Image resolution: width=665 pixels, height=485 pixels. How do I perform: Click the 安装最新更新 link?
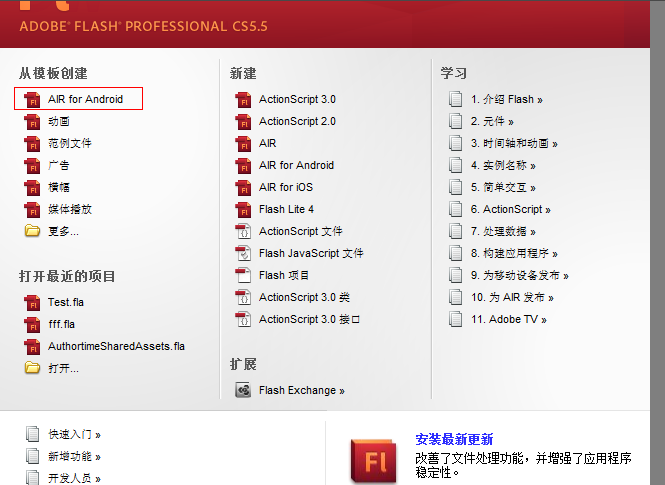tap(454, 439)
